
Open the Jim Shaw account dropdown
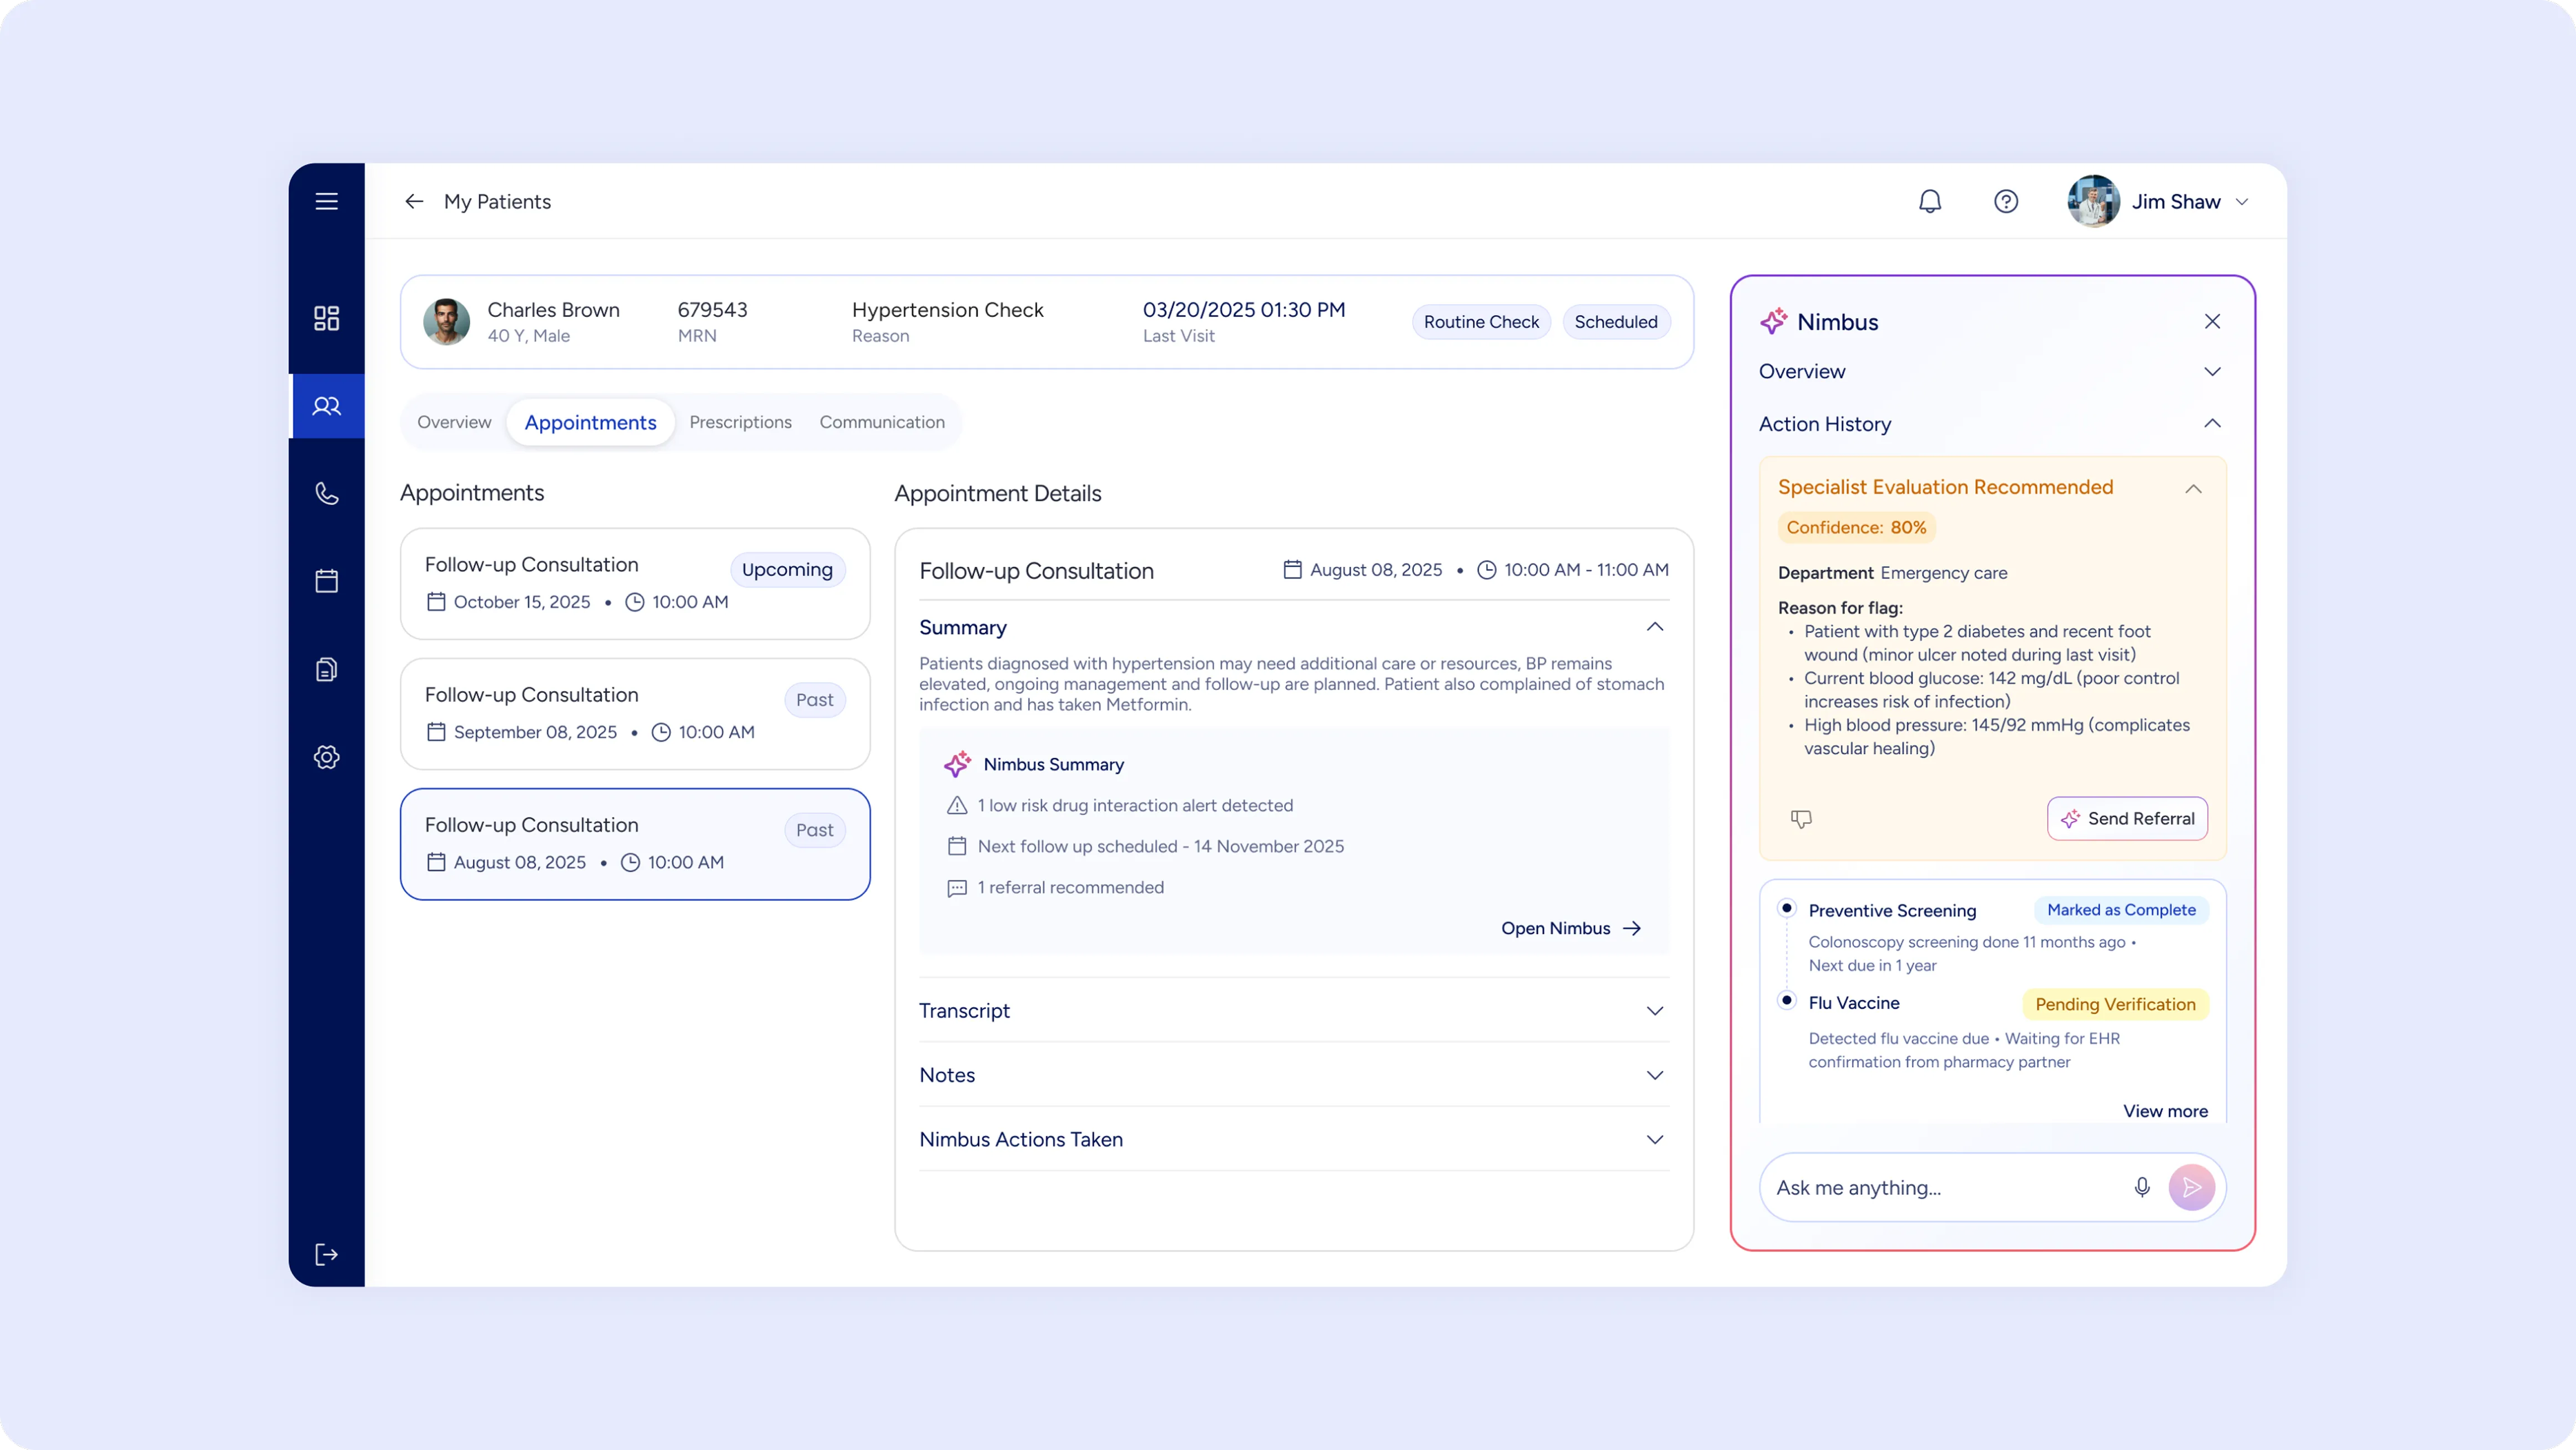pyautogui.click(x=2241, y=202)
